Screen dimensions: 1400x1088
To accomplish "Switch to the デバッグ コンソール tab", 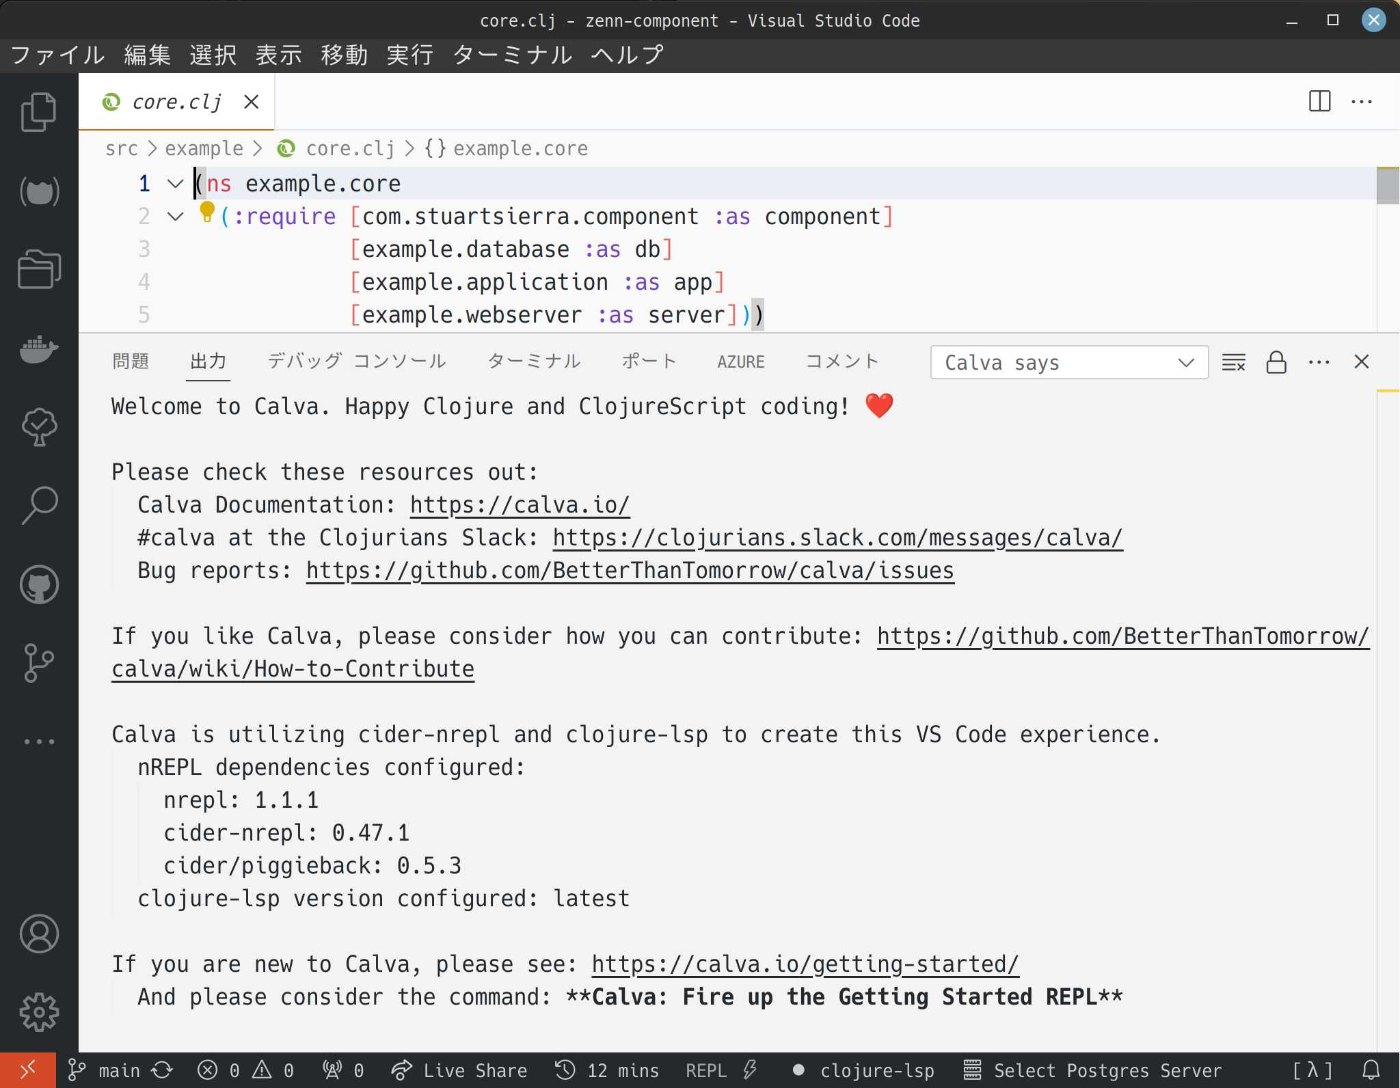I will pos(356,361).
